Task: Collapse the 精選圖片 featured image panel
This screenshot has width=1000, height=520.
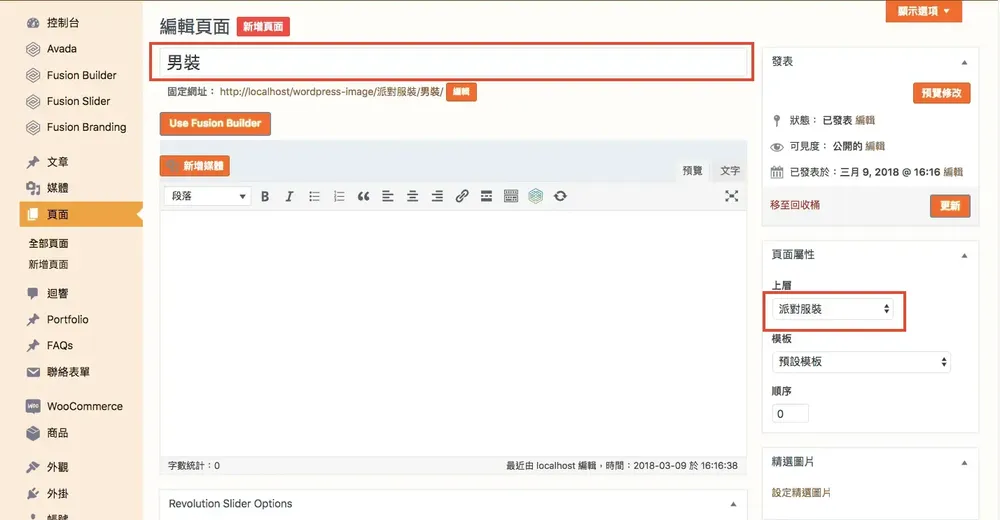Action: click(964, 463)
